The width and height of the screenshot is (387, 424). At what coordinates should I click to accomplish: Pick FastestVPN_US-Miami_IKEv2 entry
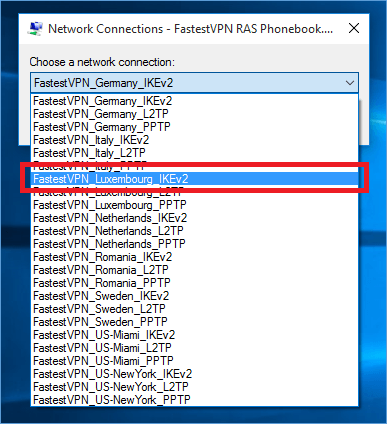[x=194, y=335]
